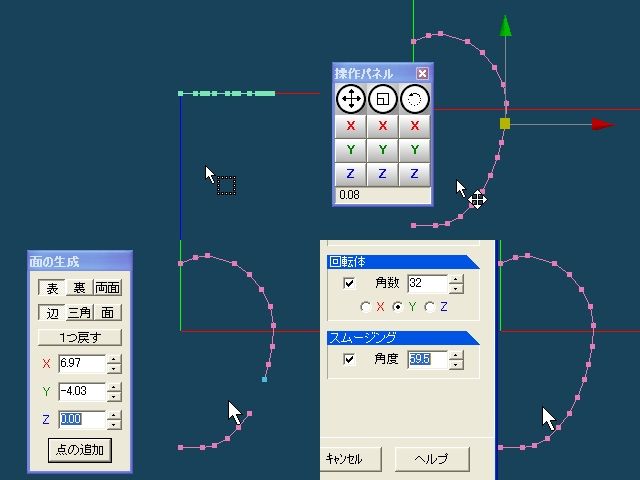Select the Z axis radio button
The height and width of the screenshot is (480, 640).
point(429,307)
